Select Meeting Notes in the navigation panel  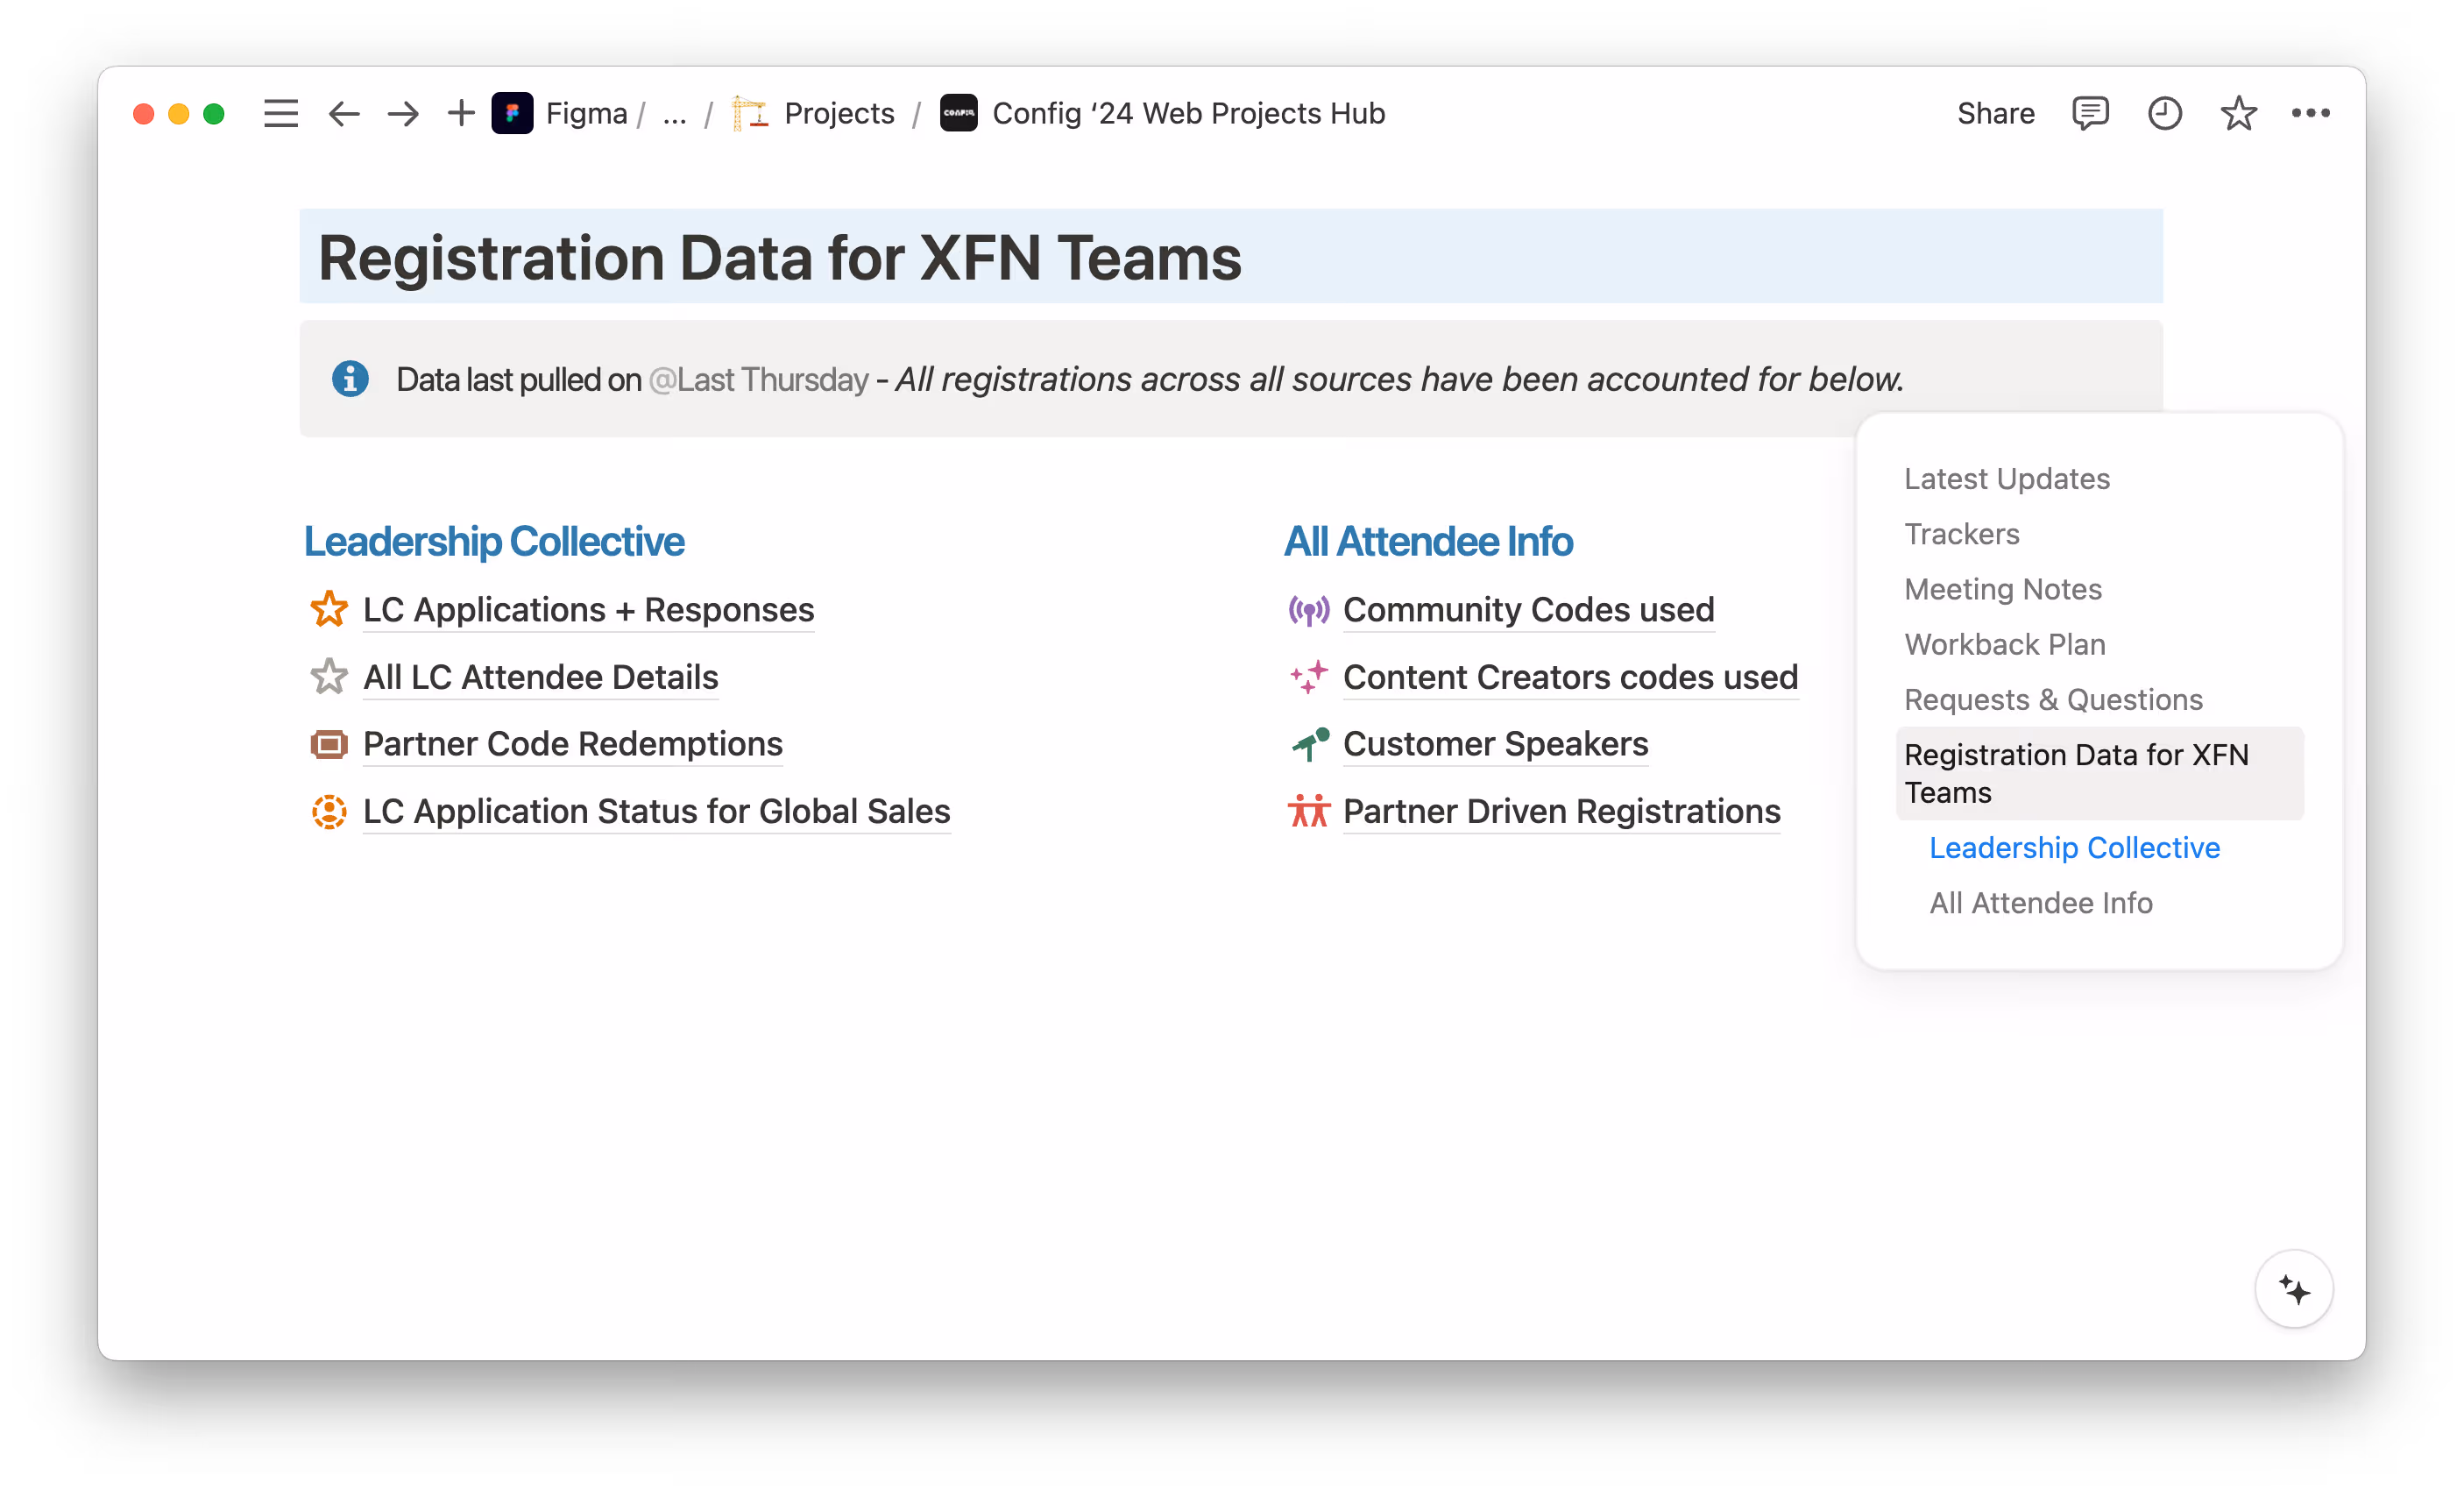[2003, 589]
